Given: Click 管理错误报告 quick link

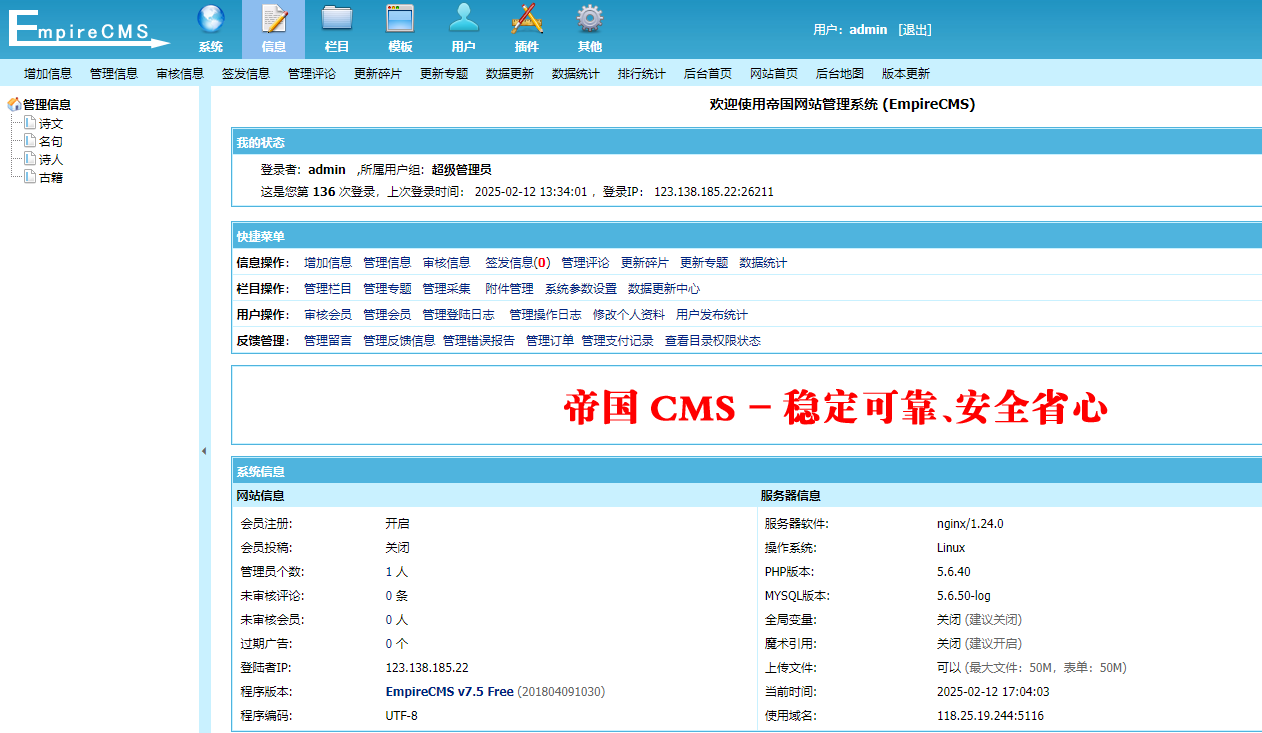Looking at the screenshot, I should (x=479, y=341).
